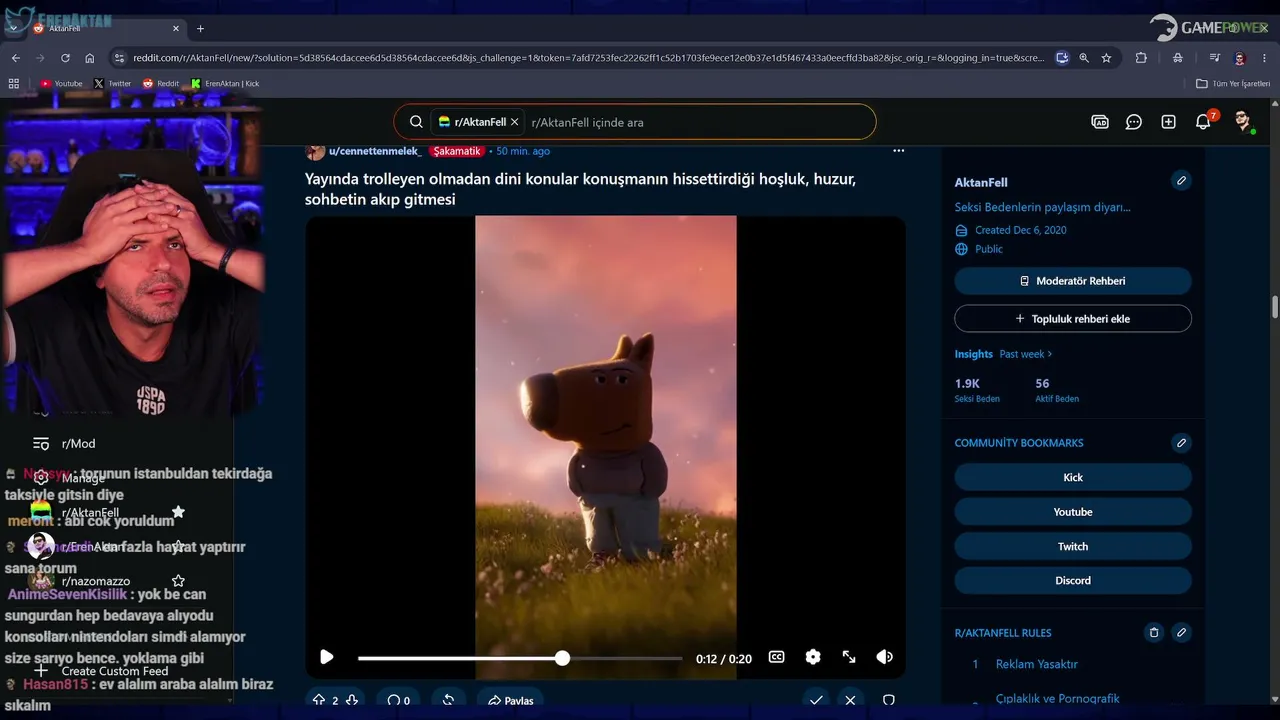Open r/Mod in the sidebar

coord(78,443)
